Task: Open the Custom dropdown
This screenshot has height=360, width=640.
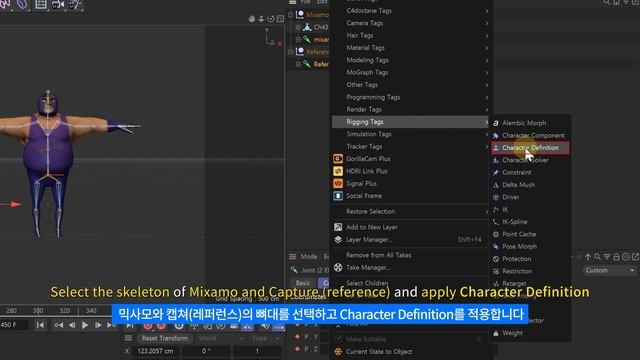Action: pyautogui.click(x=609, y=270)
